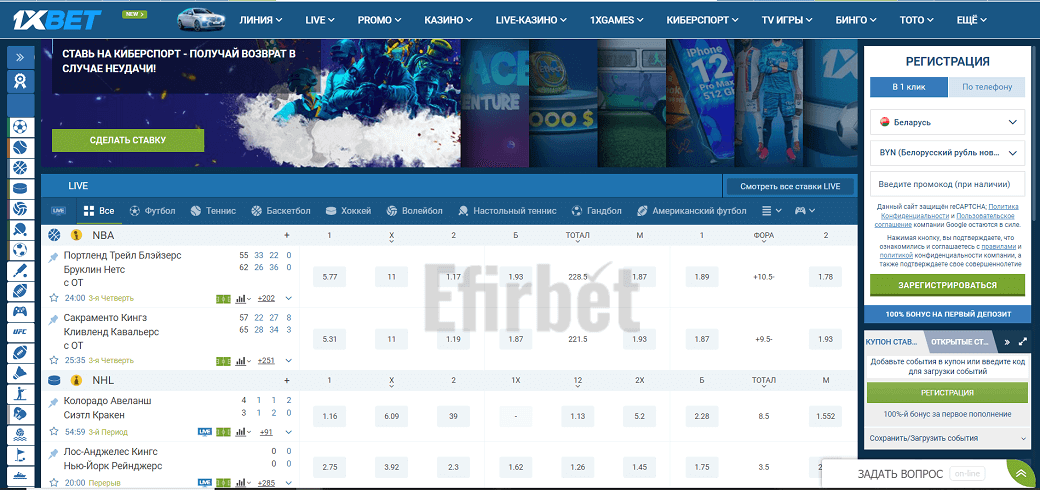Favorite the Sacramento match with star
Image resolution: width=1040 pixels, height=490 pixels.
point(54,361)
